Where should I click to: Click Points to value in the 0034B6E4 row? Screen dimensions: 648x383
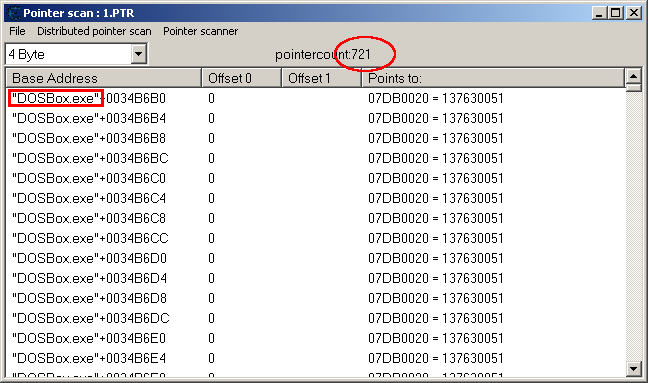coord(436,358)
